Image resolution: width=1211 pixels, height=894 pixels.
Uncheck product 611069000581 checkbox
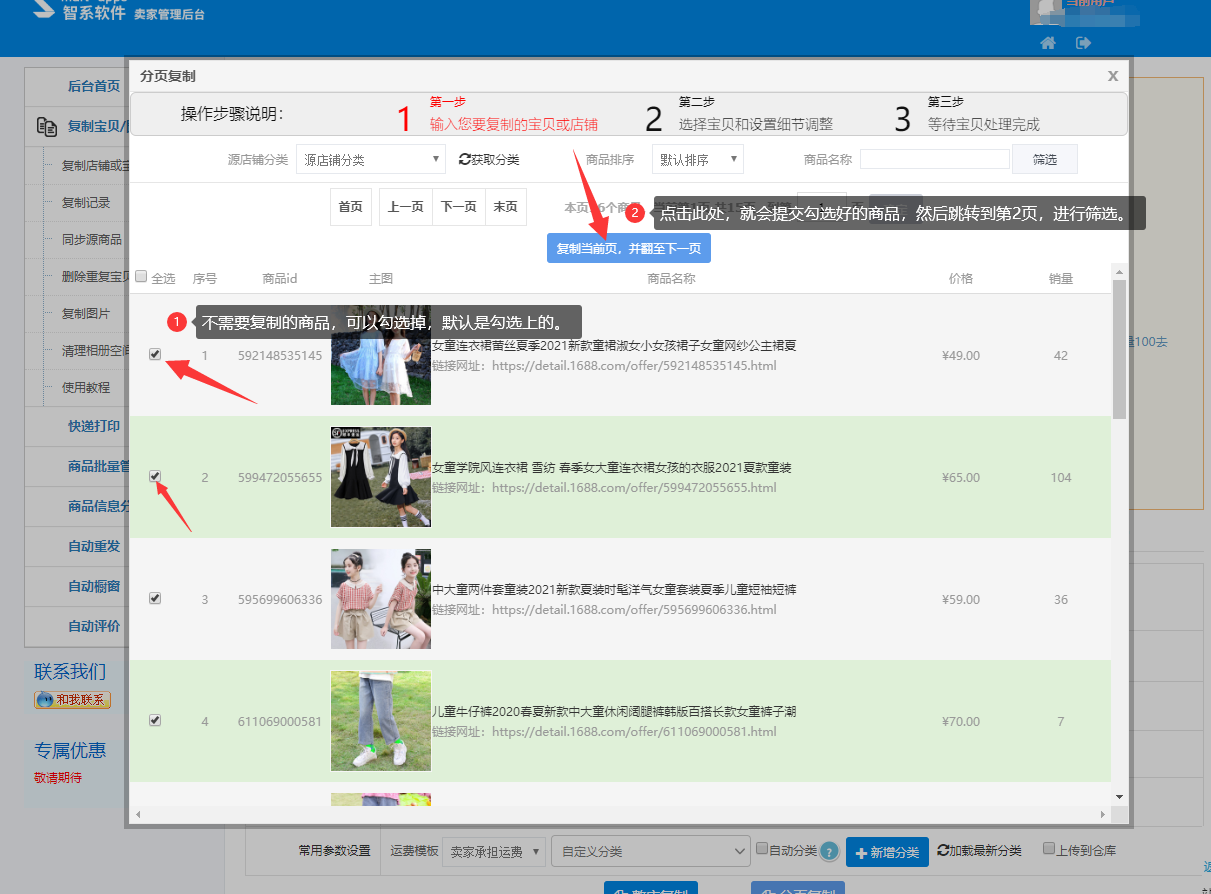tap(155, 720)
